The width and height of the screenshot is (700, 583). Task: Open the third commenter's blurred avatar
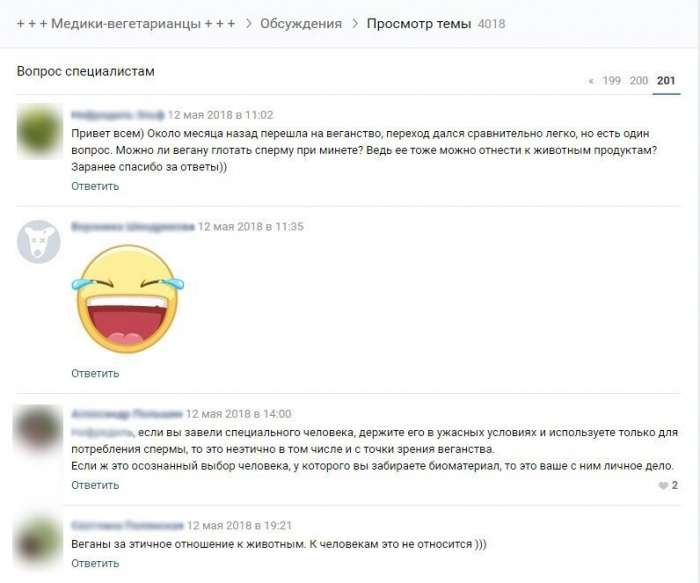pyautogui.click(x=38, y=429)
